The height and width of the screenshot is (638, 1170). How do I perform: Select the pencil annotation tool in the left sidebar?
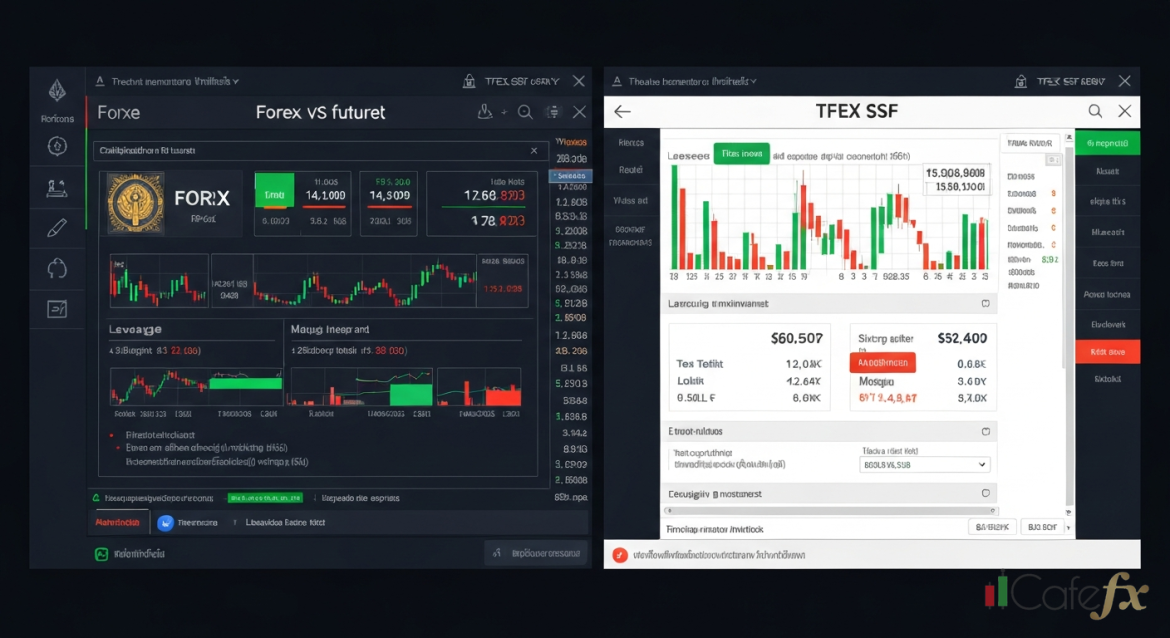(x=57, y=226)
